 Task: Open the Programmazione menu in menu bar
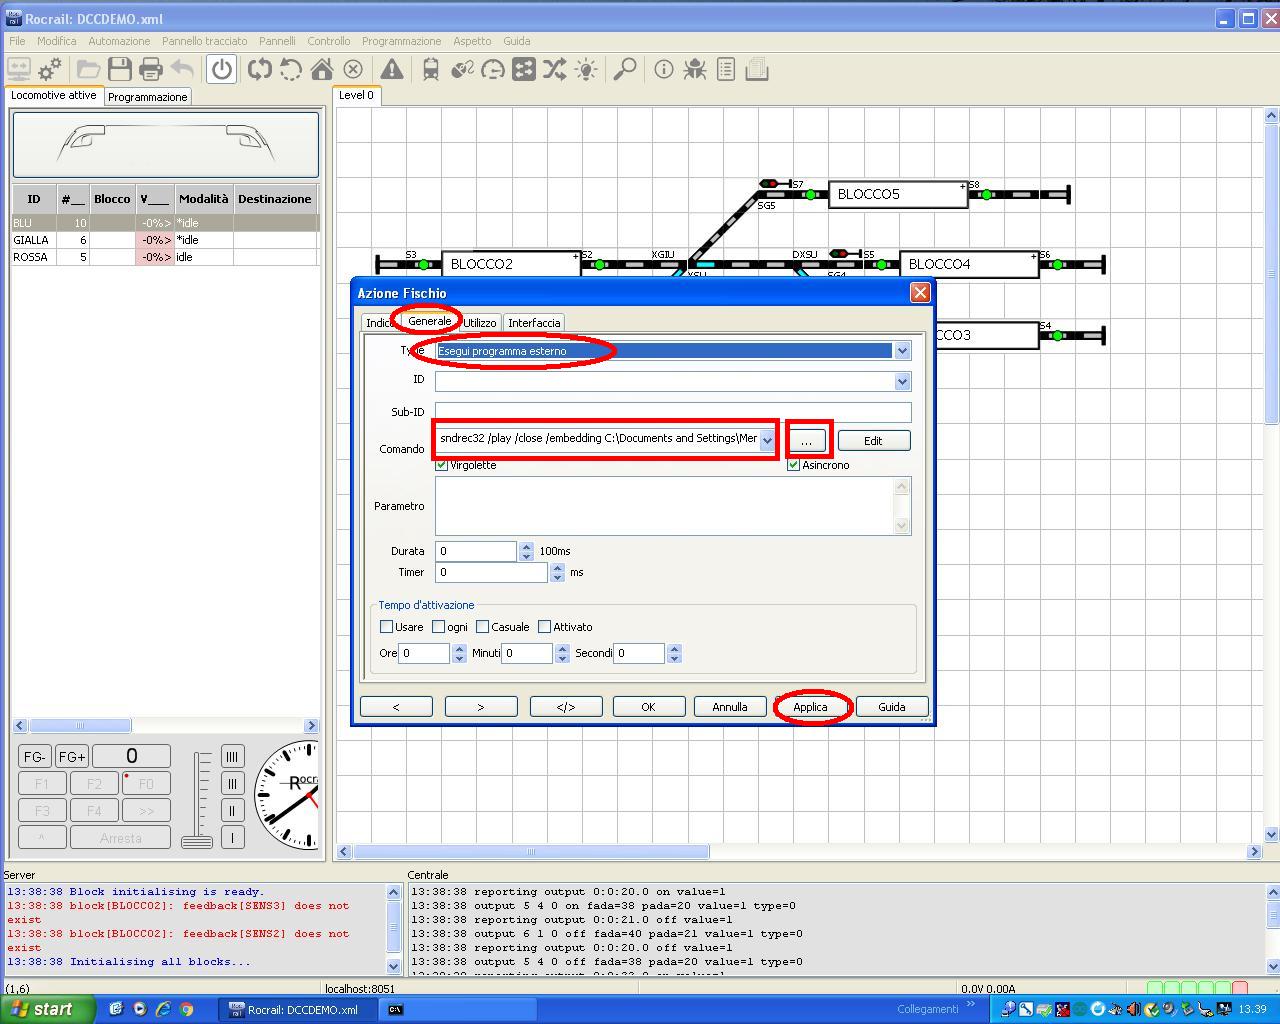(x=401, y=41)
